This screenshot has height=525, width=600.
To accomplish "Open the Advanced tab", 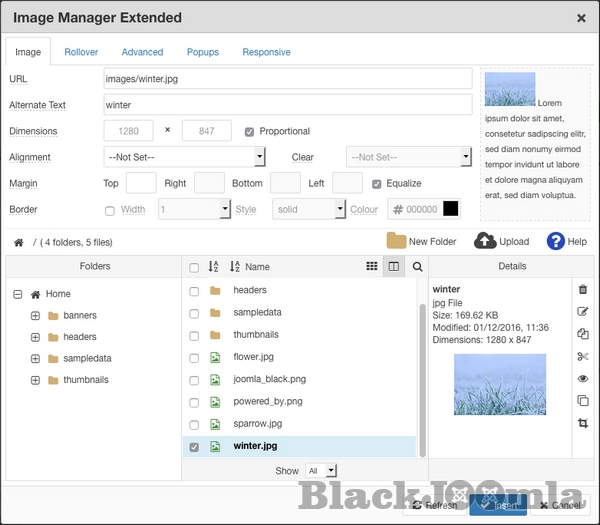I will click(142, 52).
